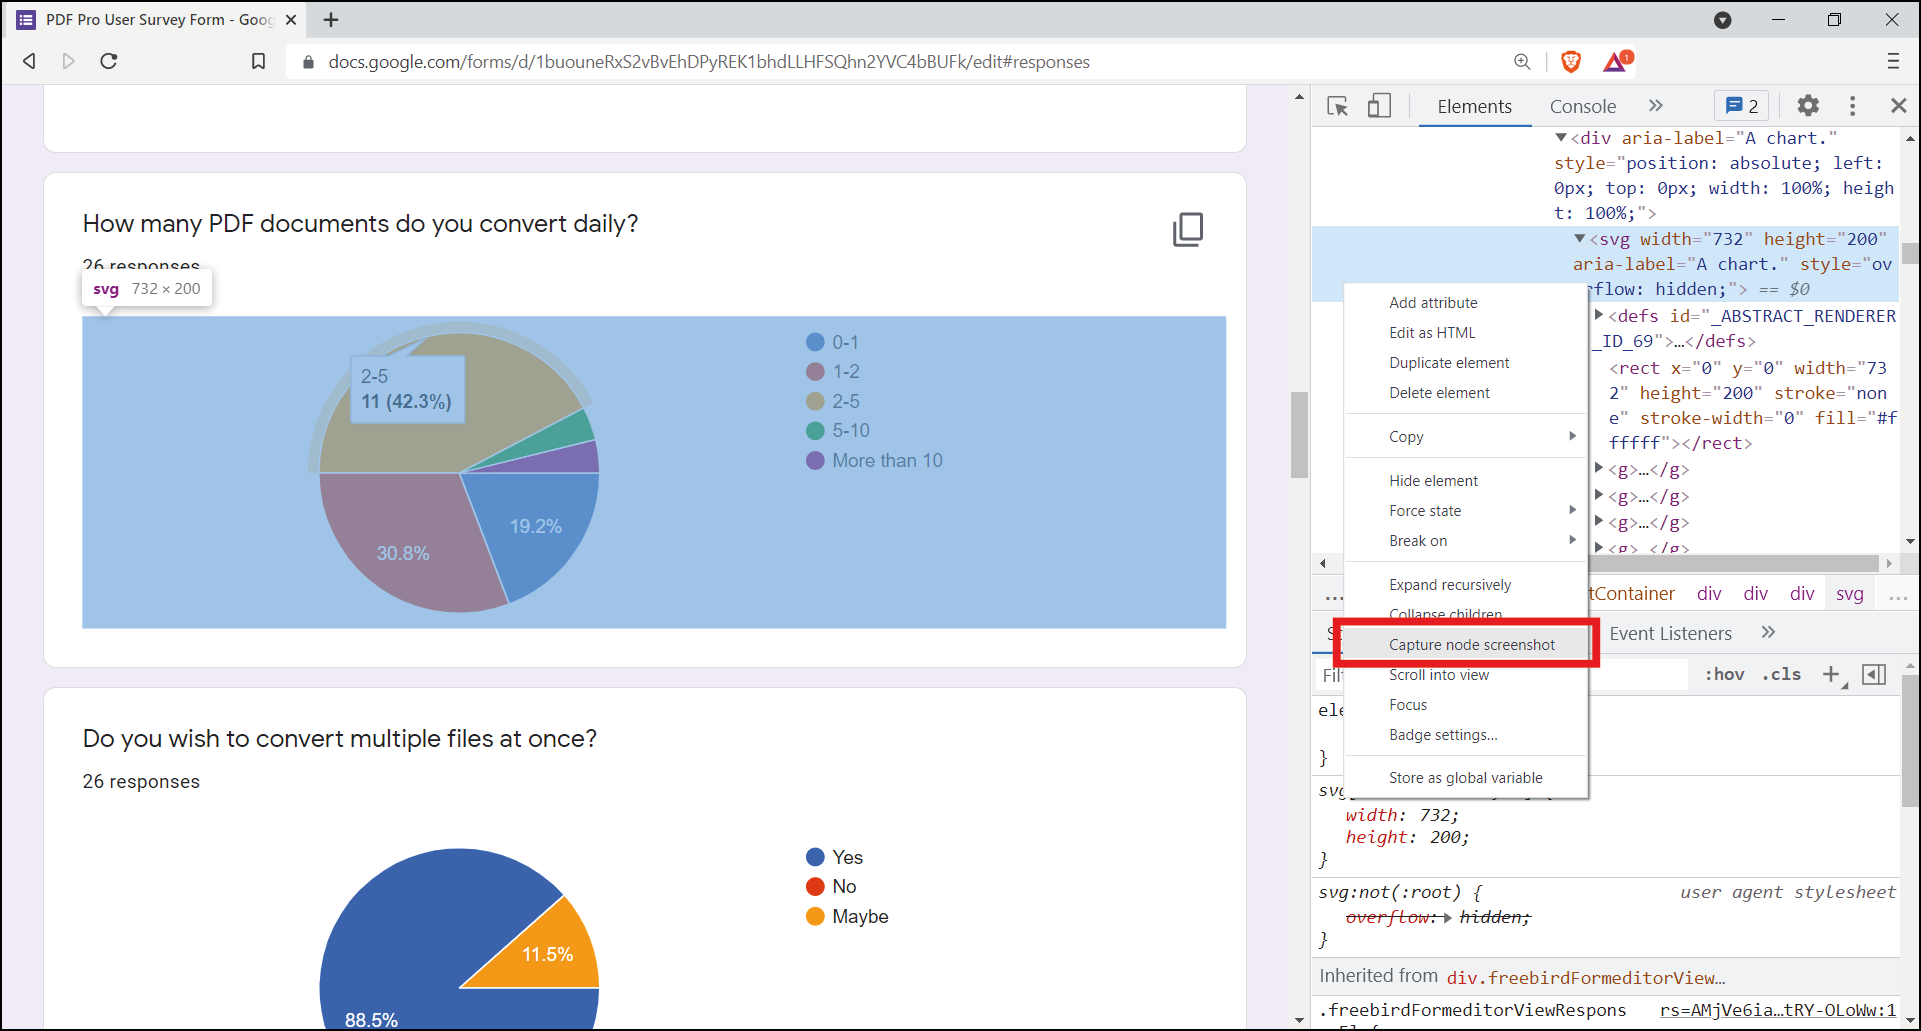Open the Event Listeners tab
Image resolution: width=1921 pixels, height=1031 pixels.
(x=1670, y=633)
